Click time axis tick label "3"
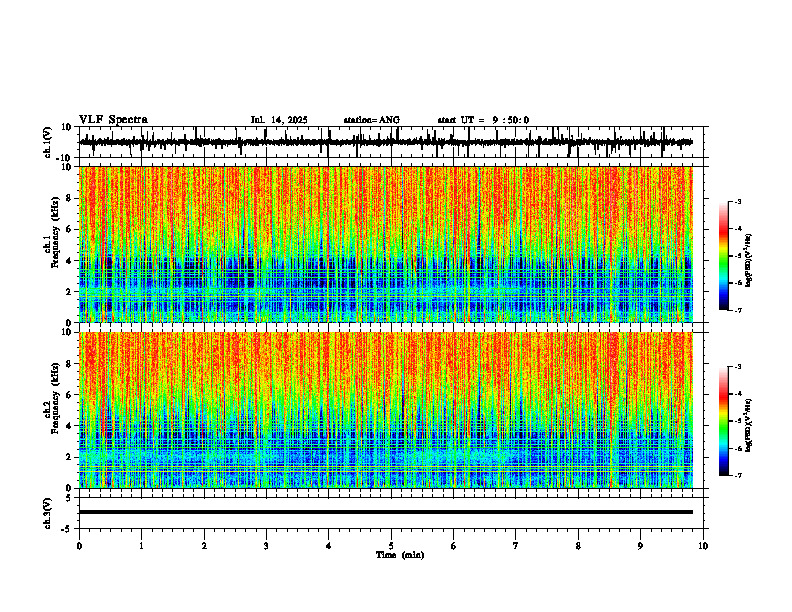The image size is (792, 612). point(266,546)
